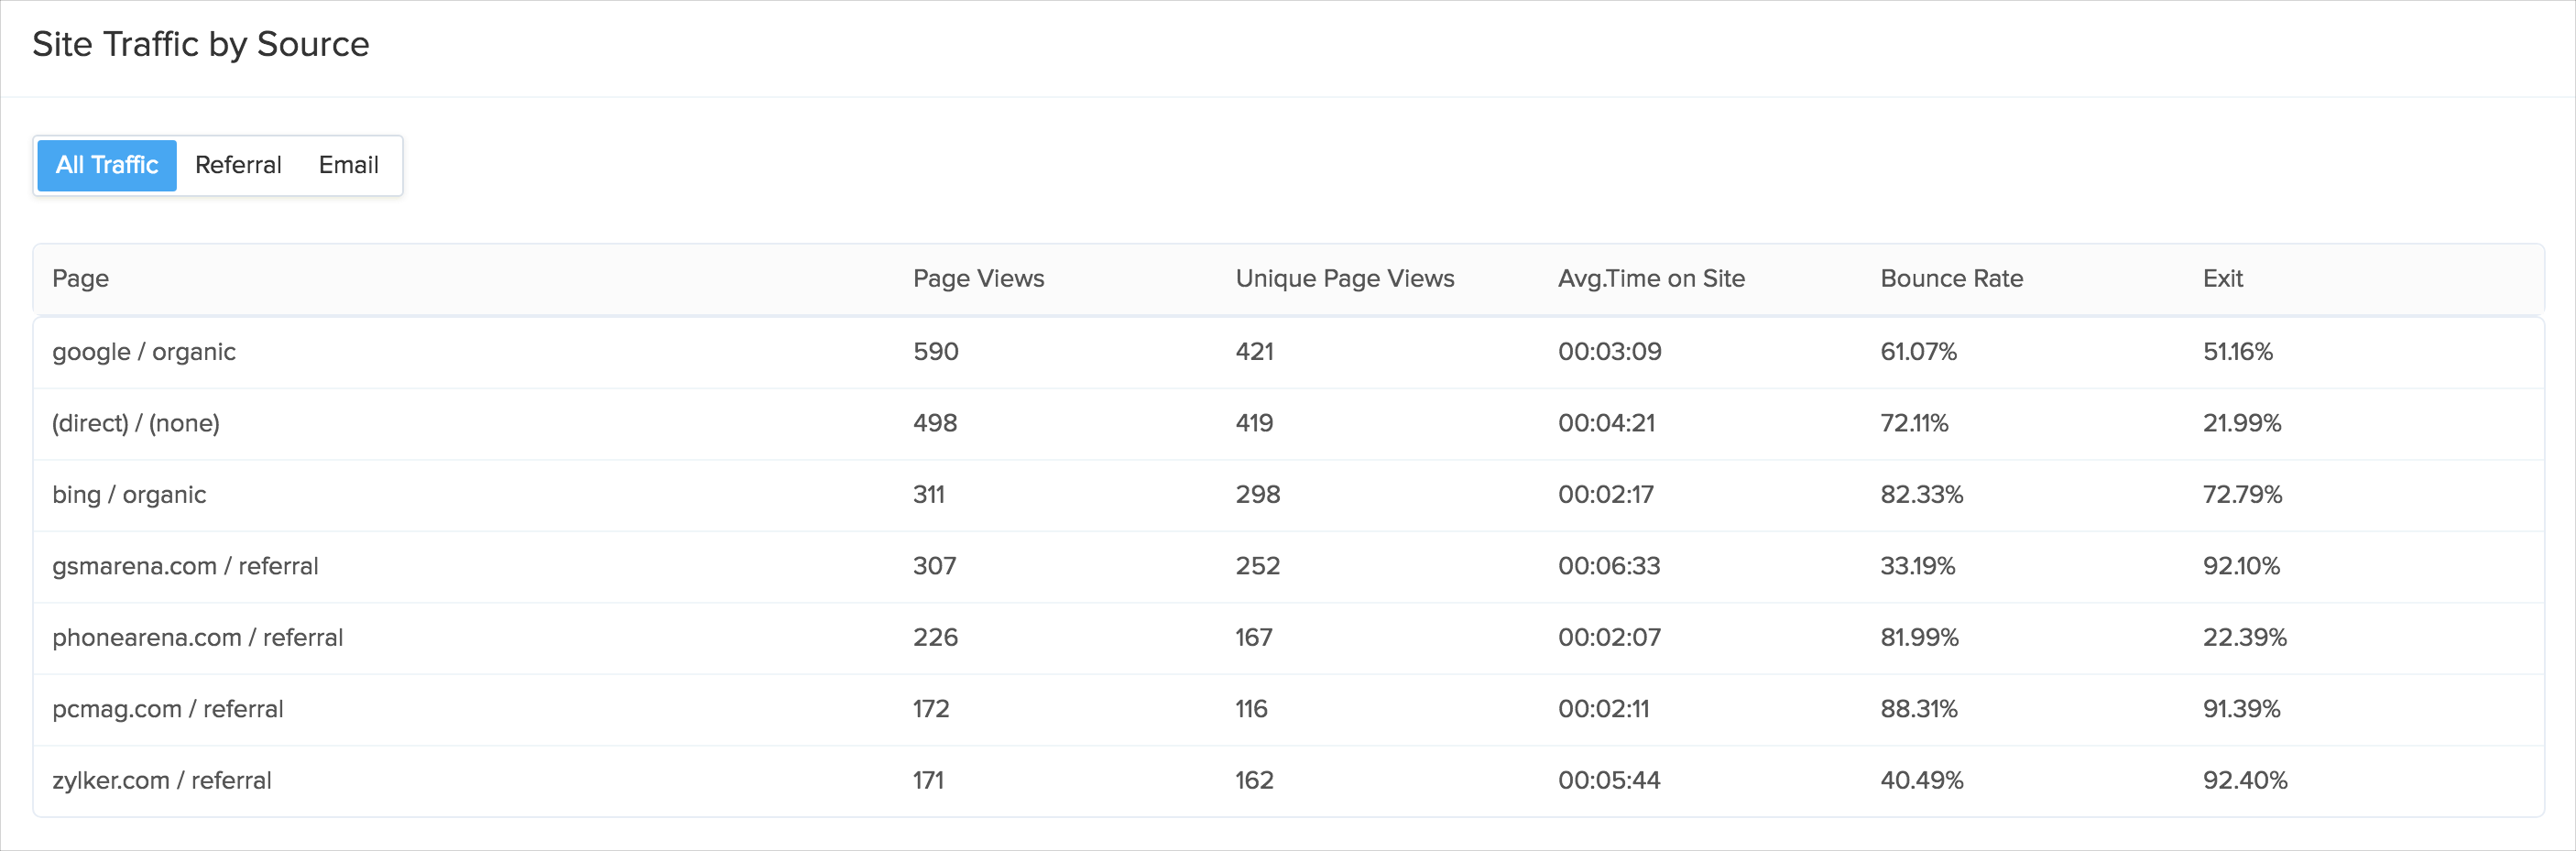
Task: Open the google / organic row
Action: pos(144,352)
